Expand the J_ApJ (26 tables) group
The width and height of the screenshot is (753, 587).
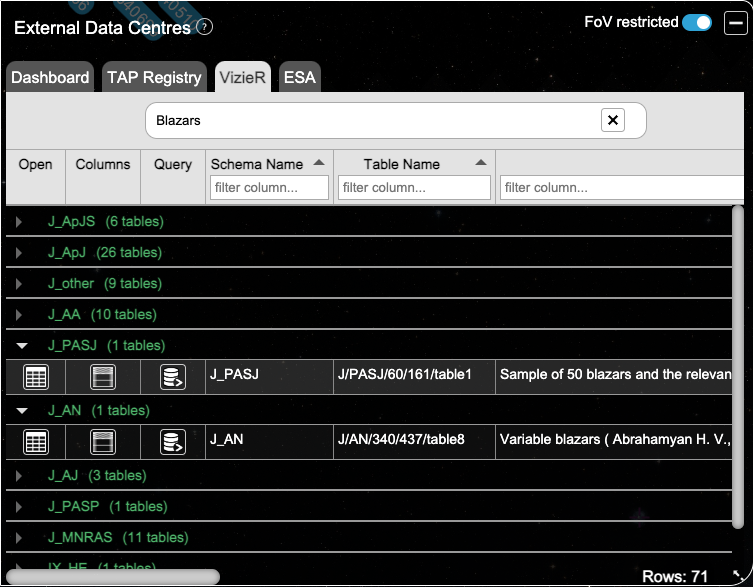(x=18, y=253)
